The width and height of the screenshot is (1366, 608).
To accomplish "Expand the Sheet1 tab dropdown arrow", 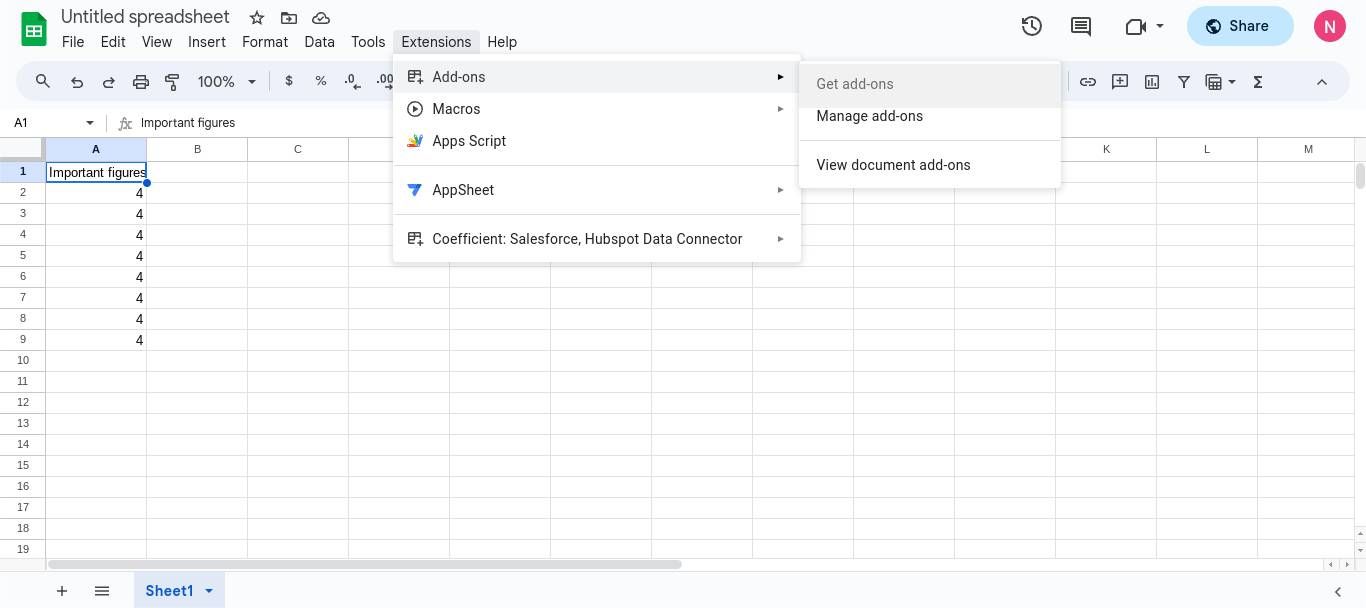I will click(209, 591).
